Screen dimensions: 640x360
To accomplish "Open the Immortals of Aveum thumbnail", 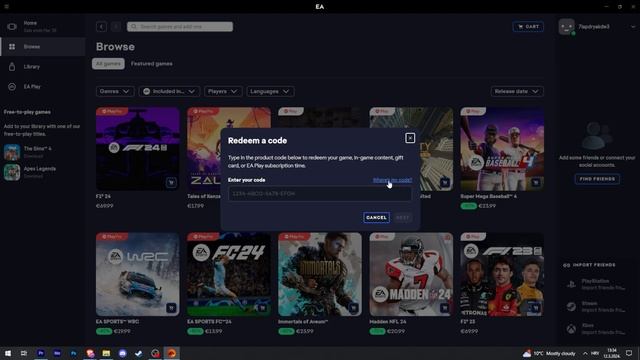I will tap(320, 274).
